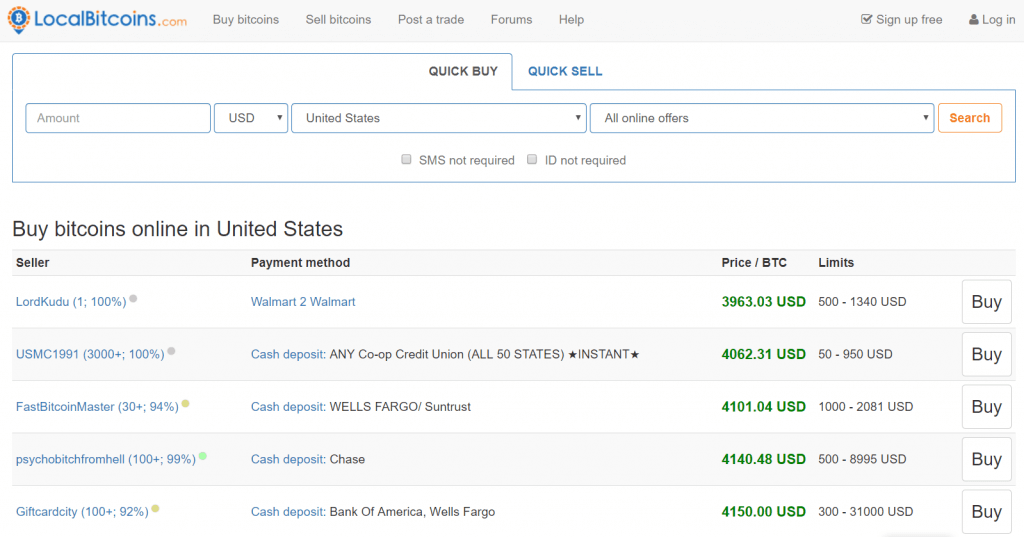Open seller profile Giftcardcity (100+; 92%)
The height and width of the screenshot is (537, 1024).
tap(82, 512)
